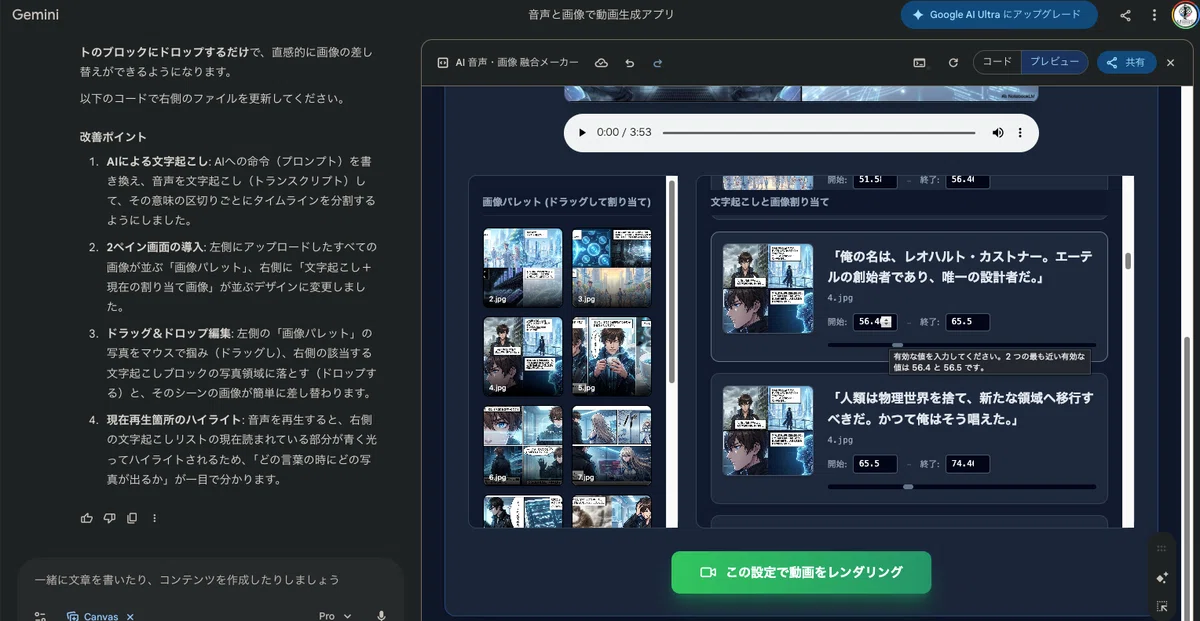Viewport: 1200px width, 621px height.
Task: Click the timing slider under the 俺の名は block
Action: [960, 345]
